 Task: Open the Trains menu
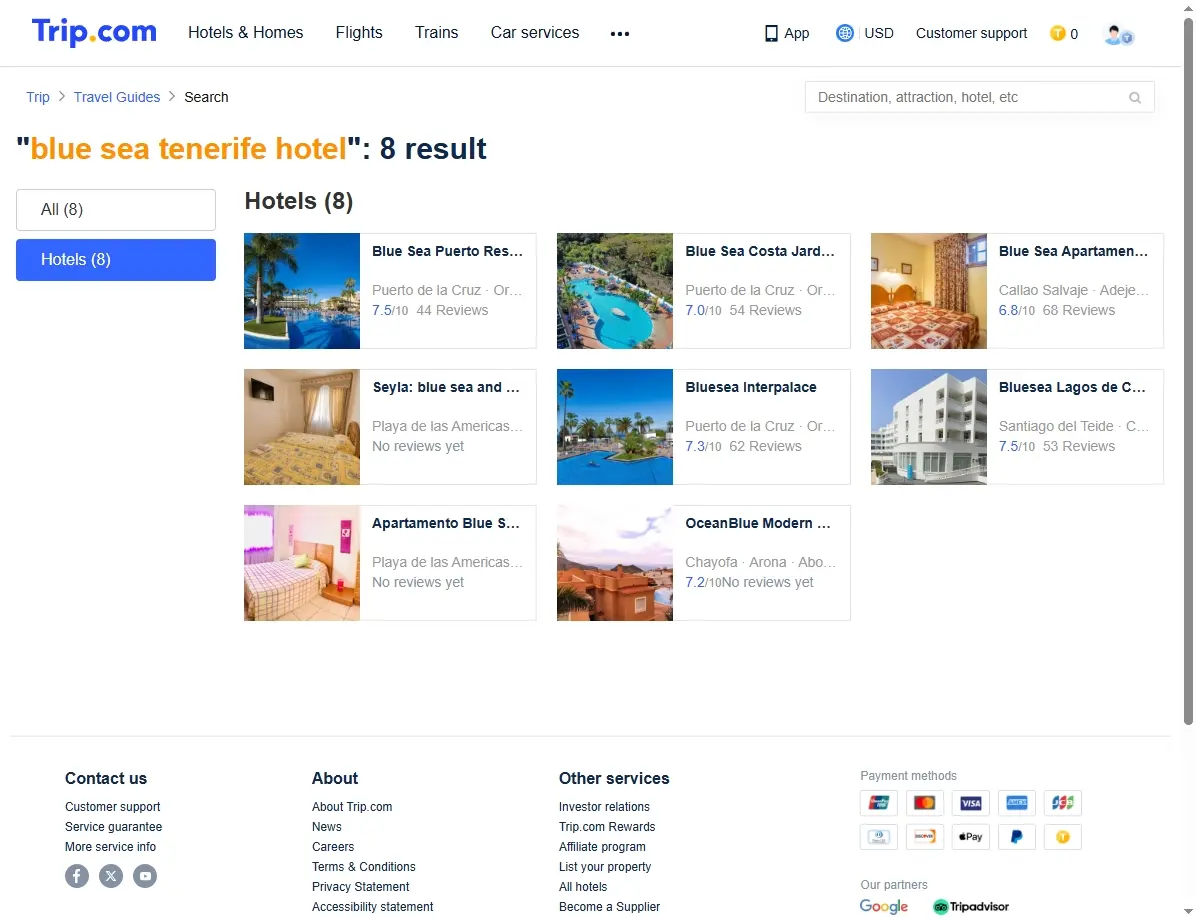[x=436, y=33]
